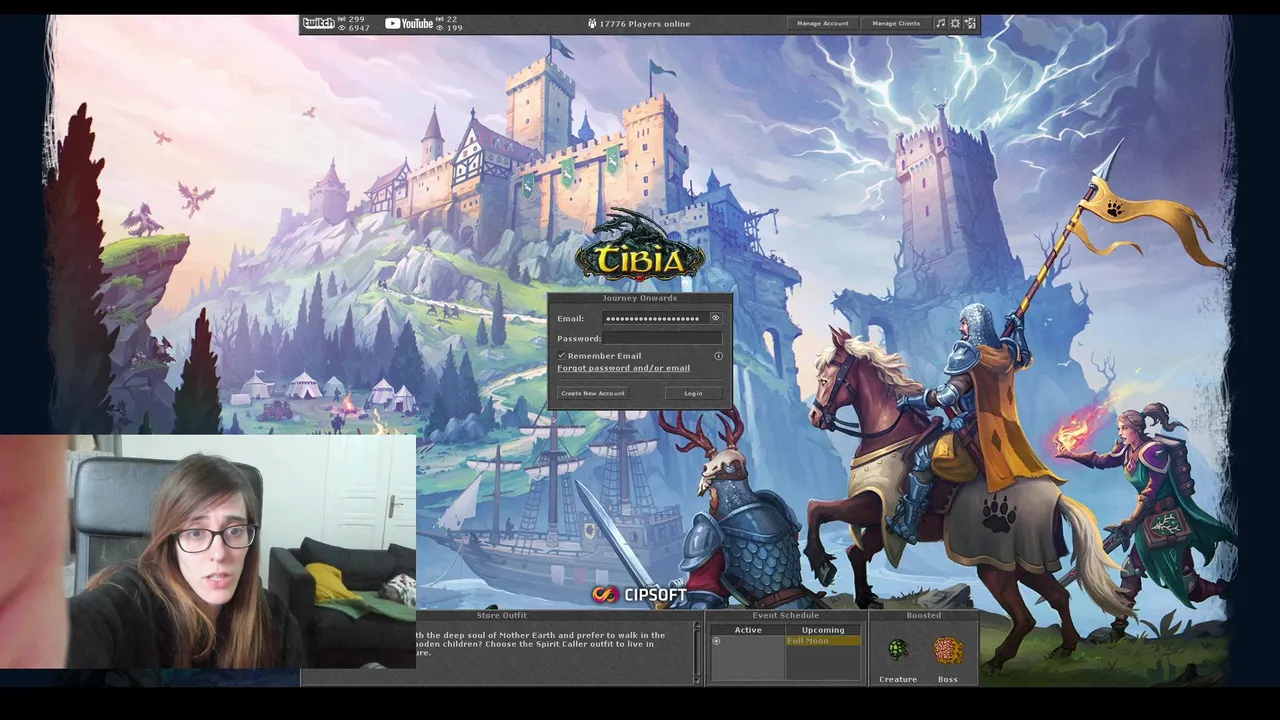This screenshot has height=720, width=1280.
Task: Click the 17776 Players online text
Action: tap(645, 23)
